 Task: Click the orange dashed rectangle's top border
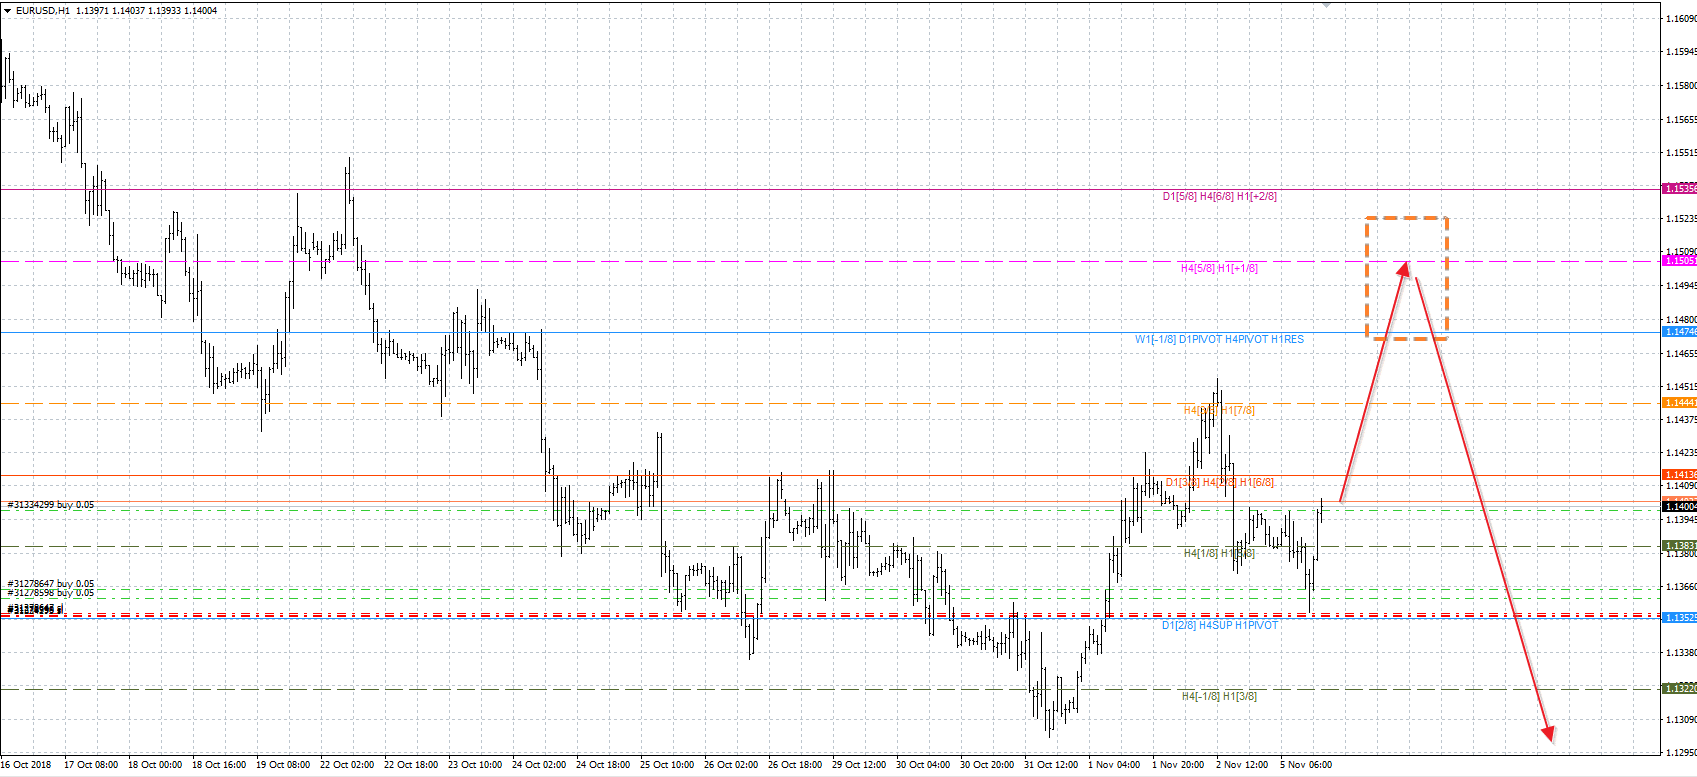[x=1406, y=218]
